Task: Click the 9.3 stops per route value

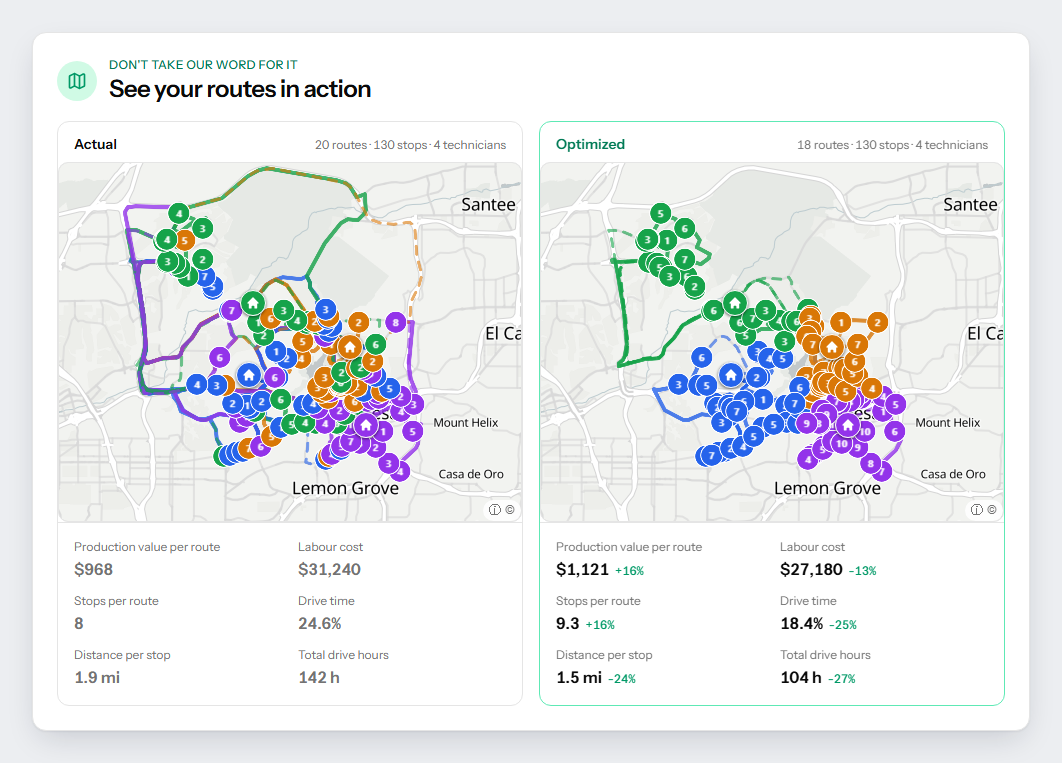Action: point(568,624)
